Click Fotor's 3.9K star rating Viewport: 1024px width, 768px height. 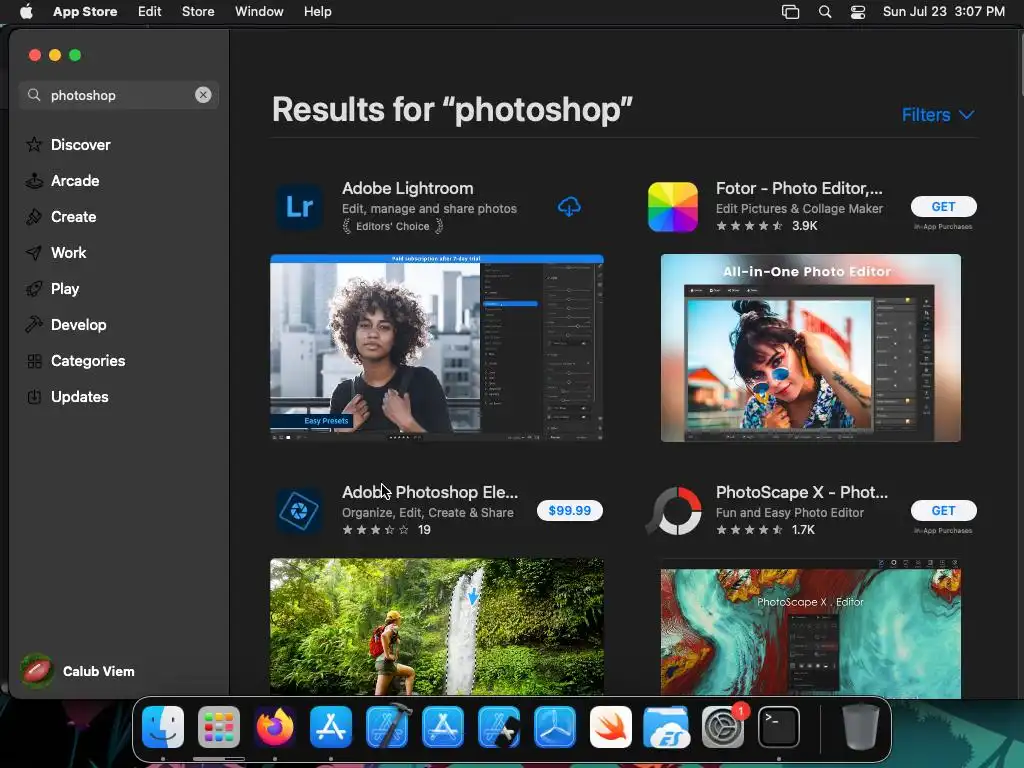[767, 226]
